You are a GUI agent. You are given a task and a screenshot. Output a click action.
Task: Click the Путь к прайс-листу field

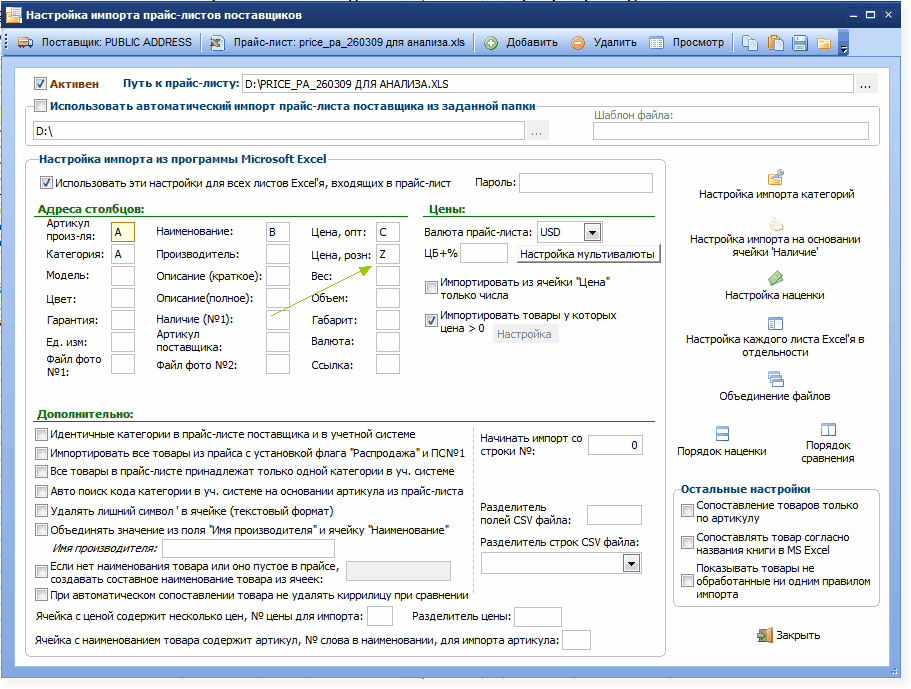[x=547, y=84]
